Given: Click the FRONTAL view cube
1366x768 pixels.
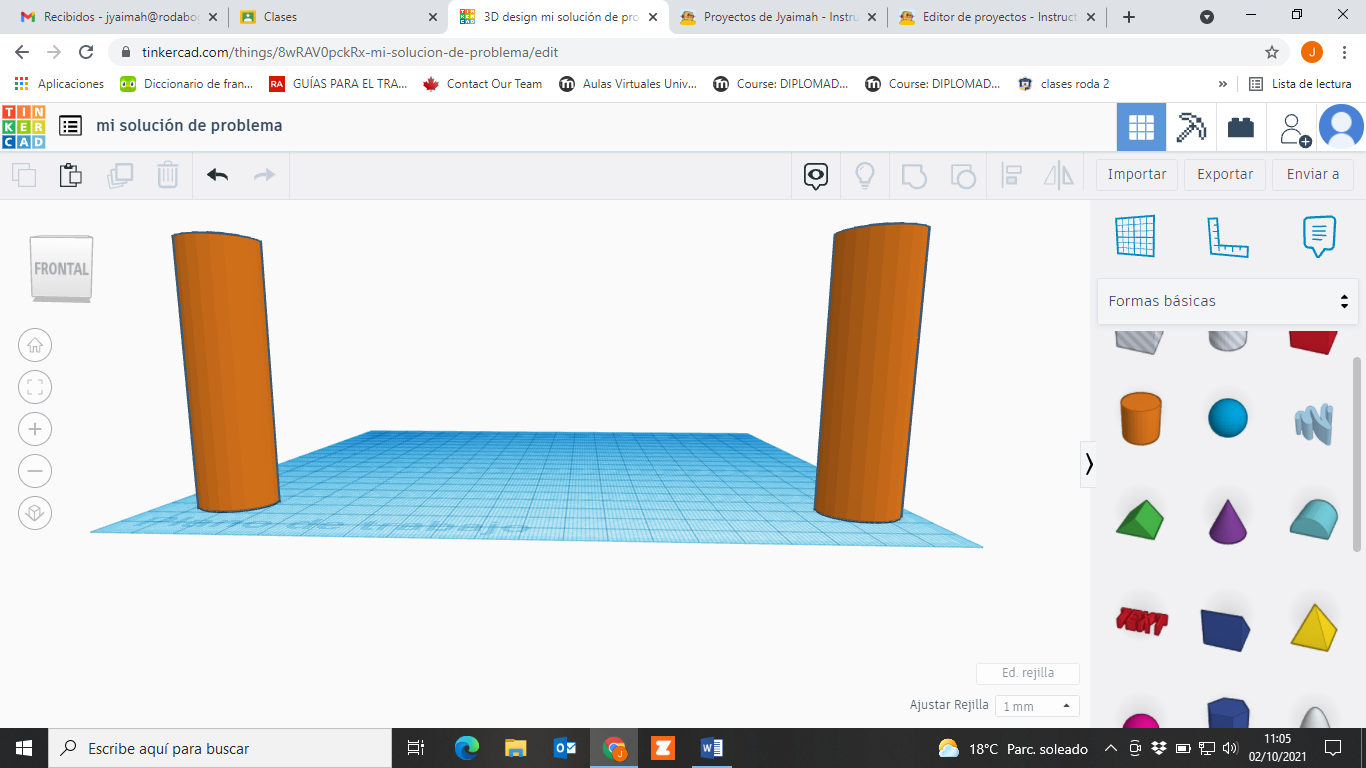Looking at the screenshot, I should pos(61,268).
